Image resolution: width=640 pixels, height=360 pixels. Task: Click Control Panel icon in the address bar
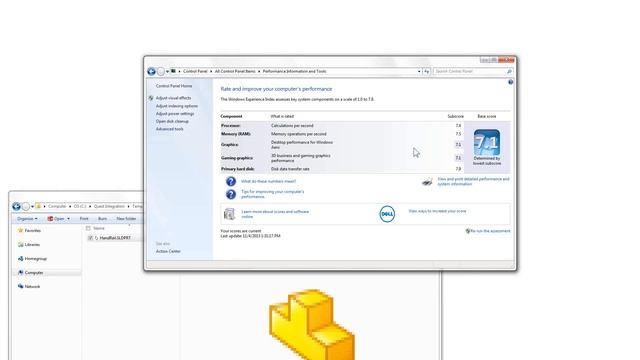point(173,71)
